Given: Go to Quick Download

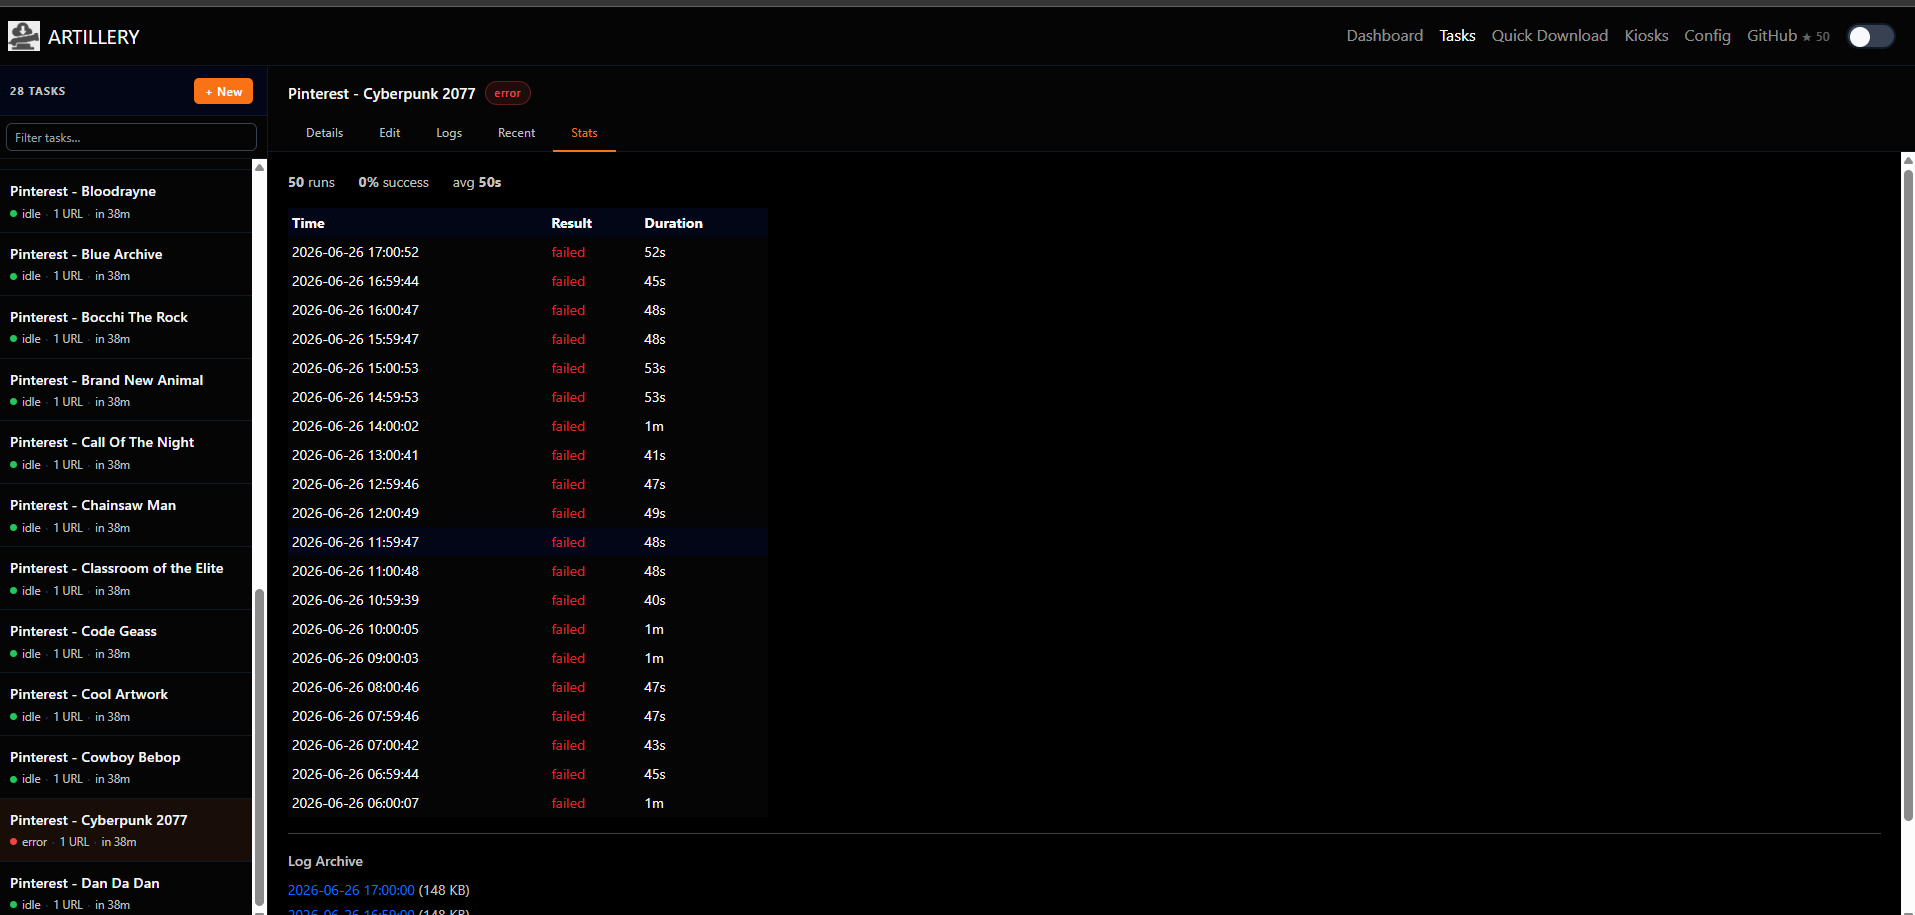Looking at the screenshot, I should click(1549, 36).
